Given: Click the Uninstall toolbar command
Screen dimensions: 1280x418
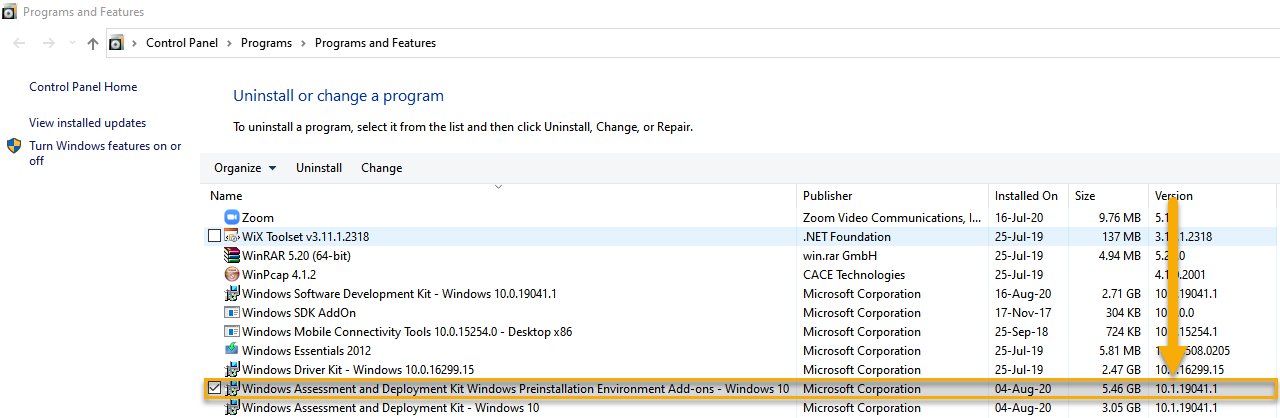Looking at the screenshot, I should tap(319, 168).
